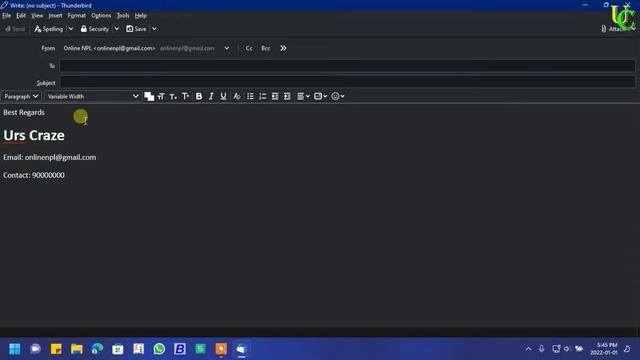Toggle italic formatting
The width and height of the screenshot is (640, 360).
pos(211,96)
